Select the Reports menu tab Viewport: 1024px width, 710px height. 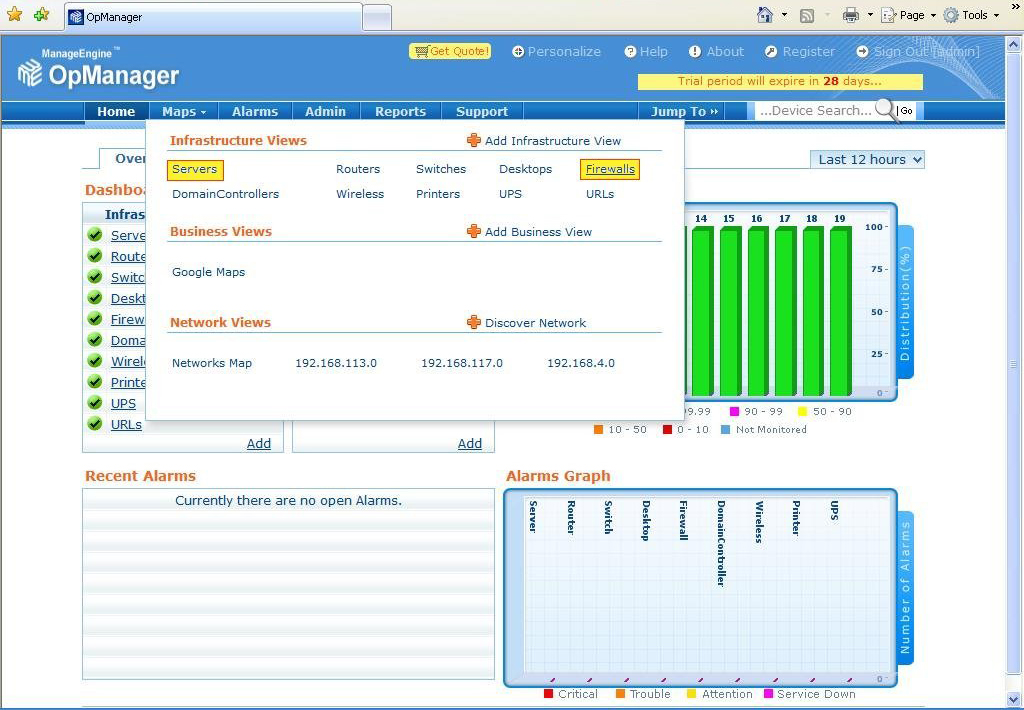pyautogui.click(x=400, y=112)
